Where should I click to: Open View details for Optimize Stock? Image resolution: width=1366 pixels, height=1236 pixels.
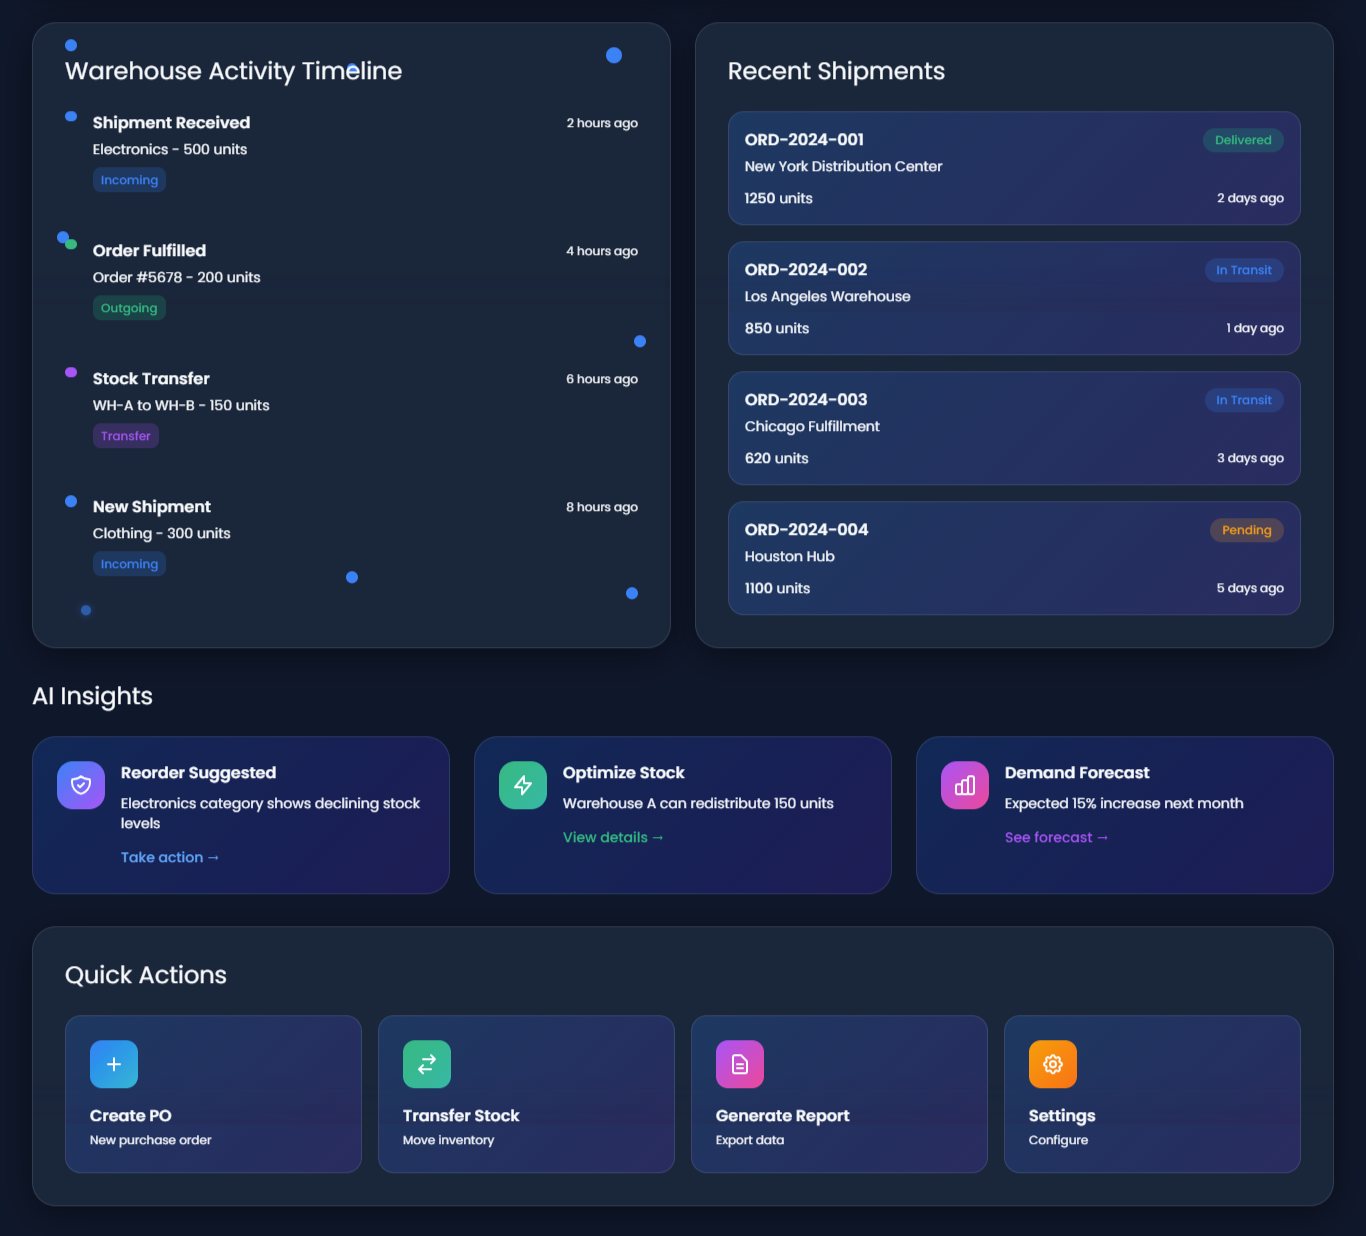pos(613,837)
